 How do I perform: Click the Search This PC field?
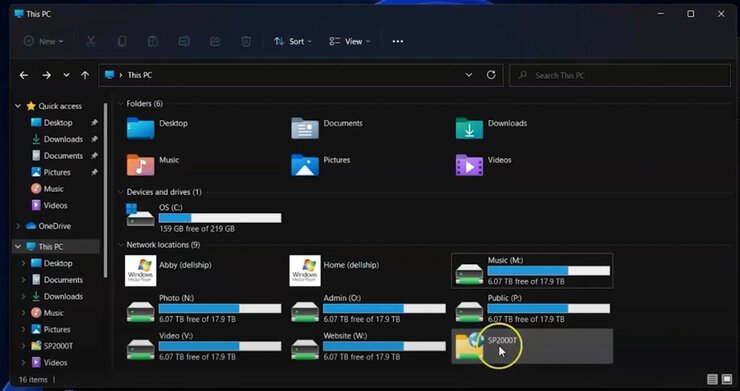click(x=620, y=75)
